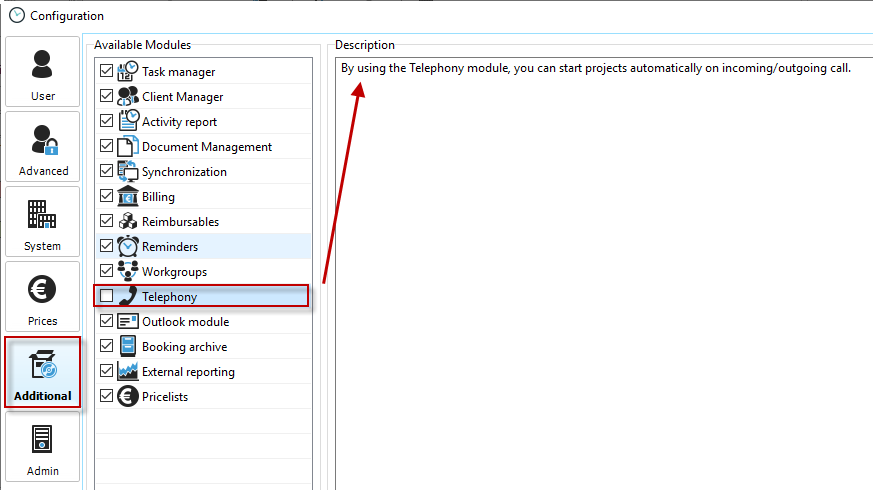
Task: Select the Additional tab in sidebar
Action: point(43,372)
